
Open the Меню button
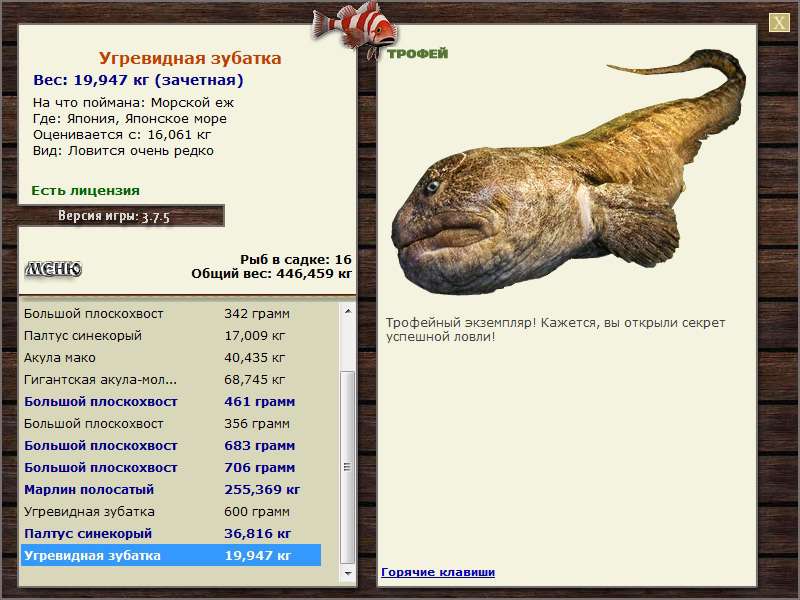pos(53,269)
